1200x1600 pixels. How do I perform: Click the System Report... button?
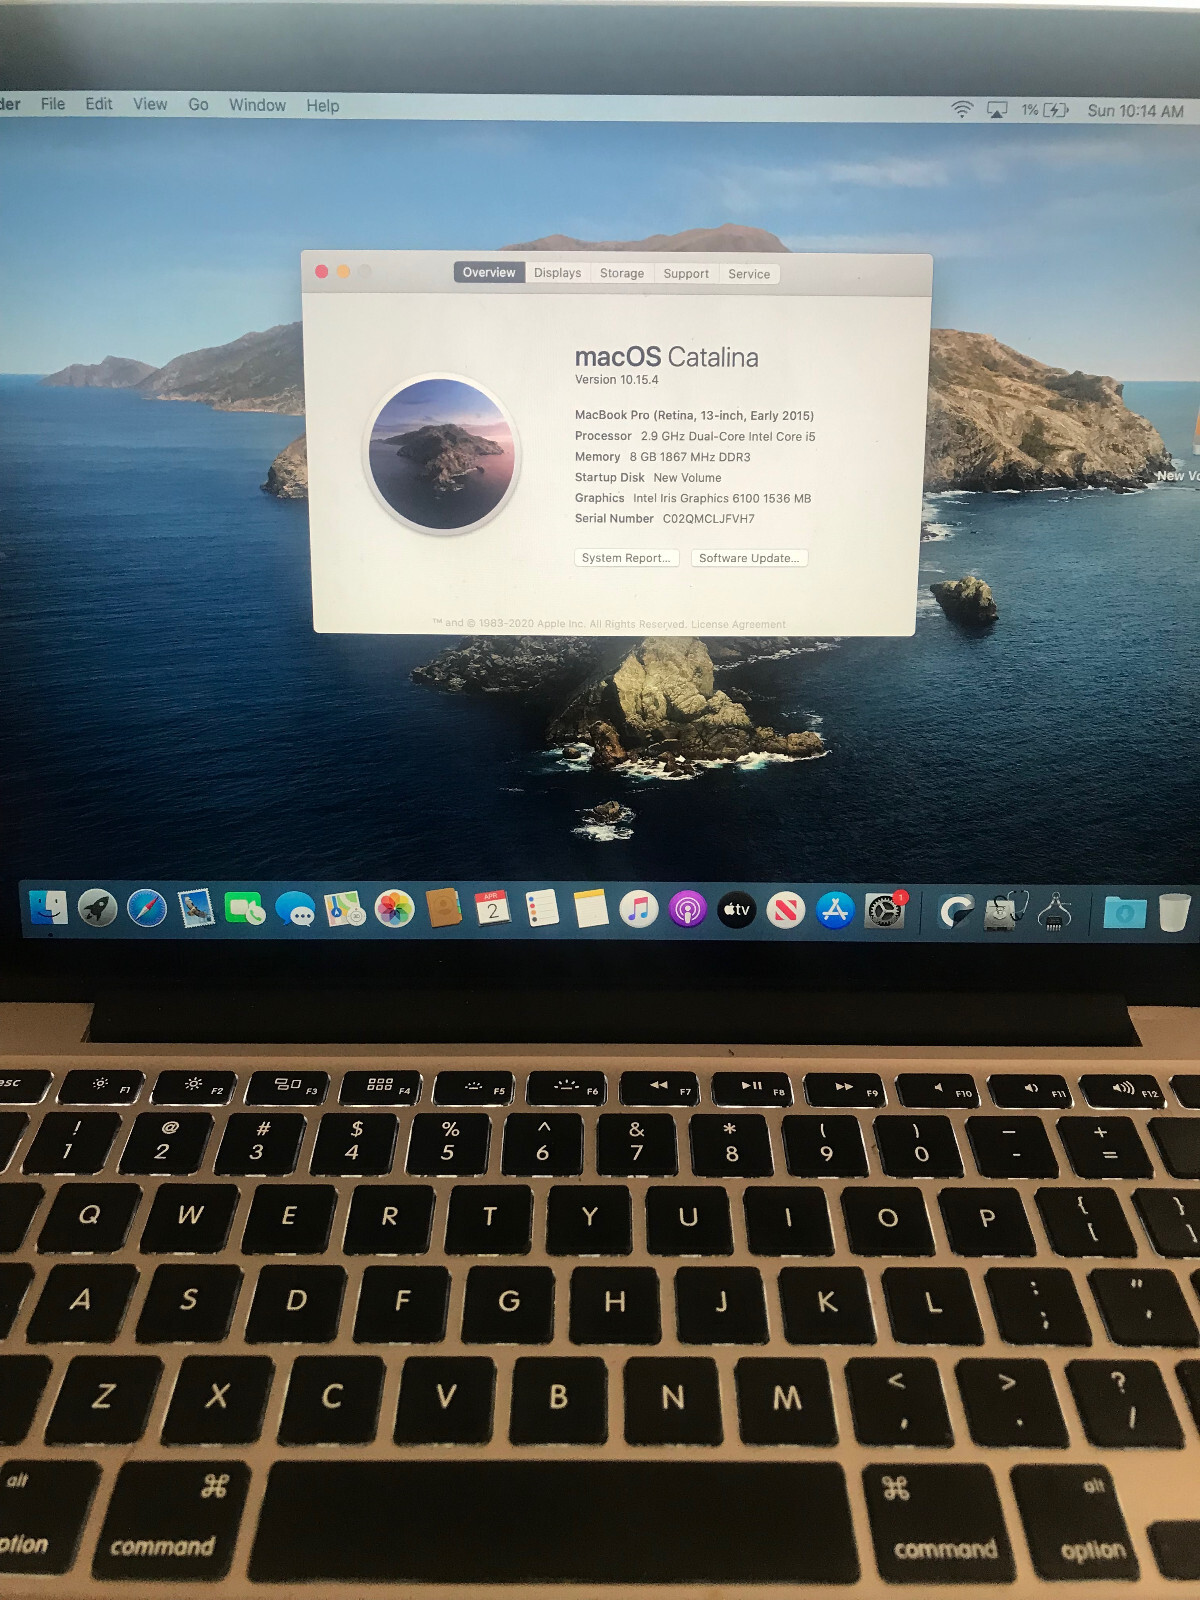(x=626, y=558)
